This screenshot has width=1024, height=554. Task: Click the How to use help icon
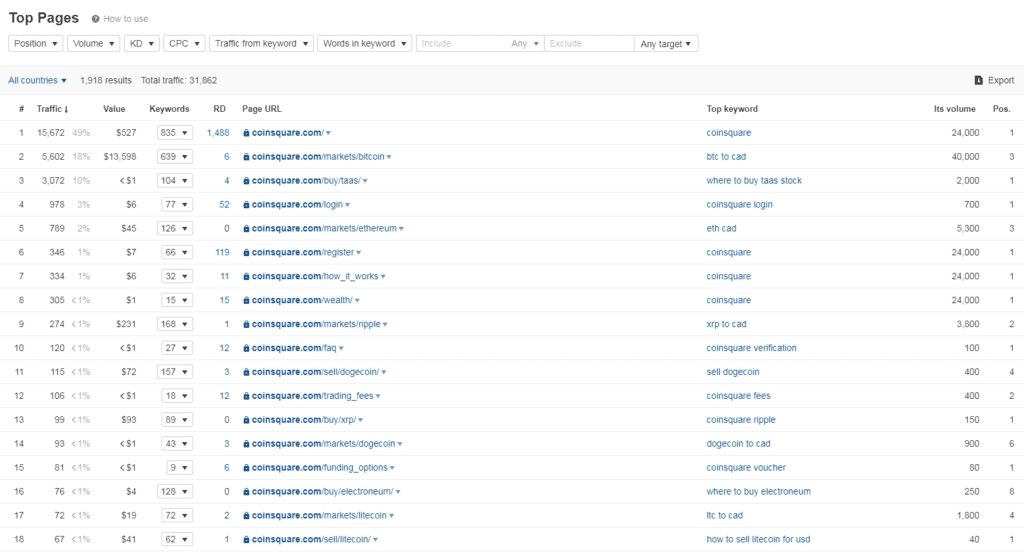coord(95,19)
